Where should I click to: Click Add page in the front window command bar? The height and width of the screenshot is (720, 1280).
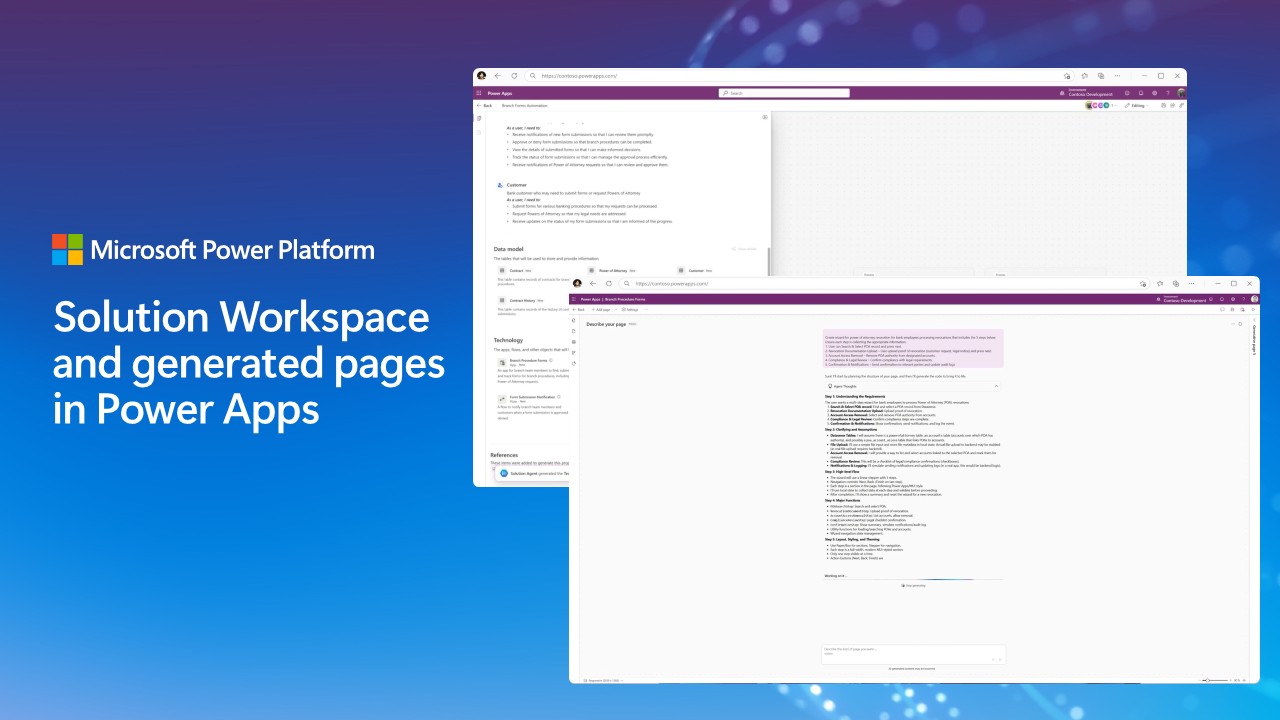601,310
